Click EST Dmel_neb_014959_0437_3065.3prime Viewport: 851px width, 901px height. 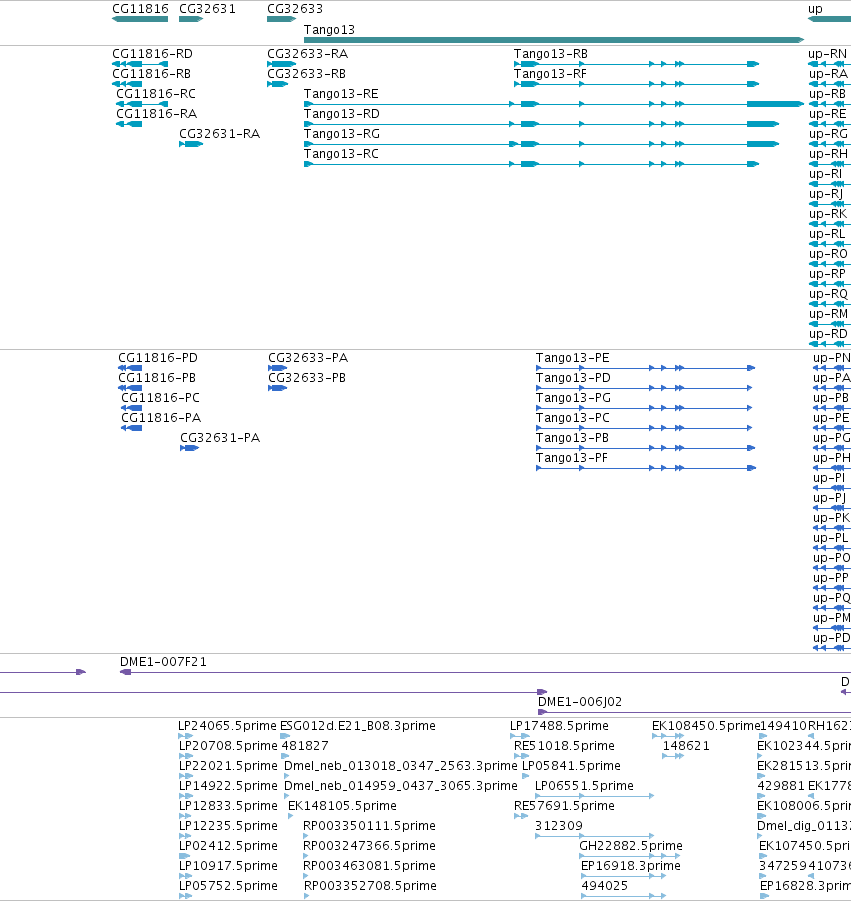(401, 786)
